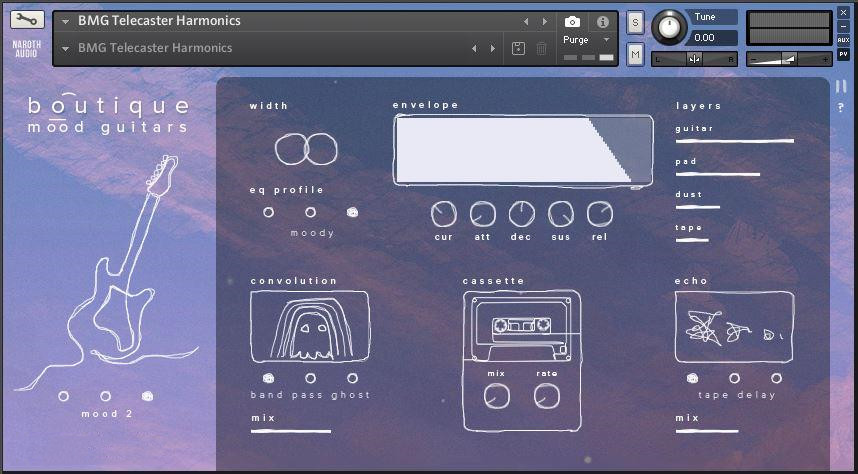Go to next instrument with right arrow
Screen dimensions: 858x474
(x=544, y=22)
